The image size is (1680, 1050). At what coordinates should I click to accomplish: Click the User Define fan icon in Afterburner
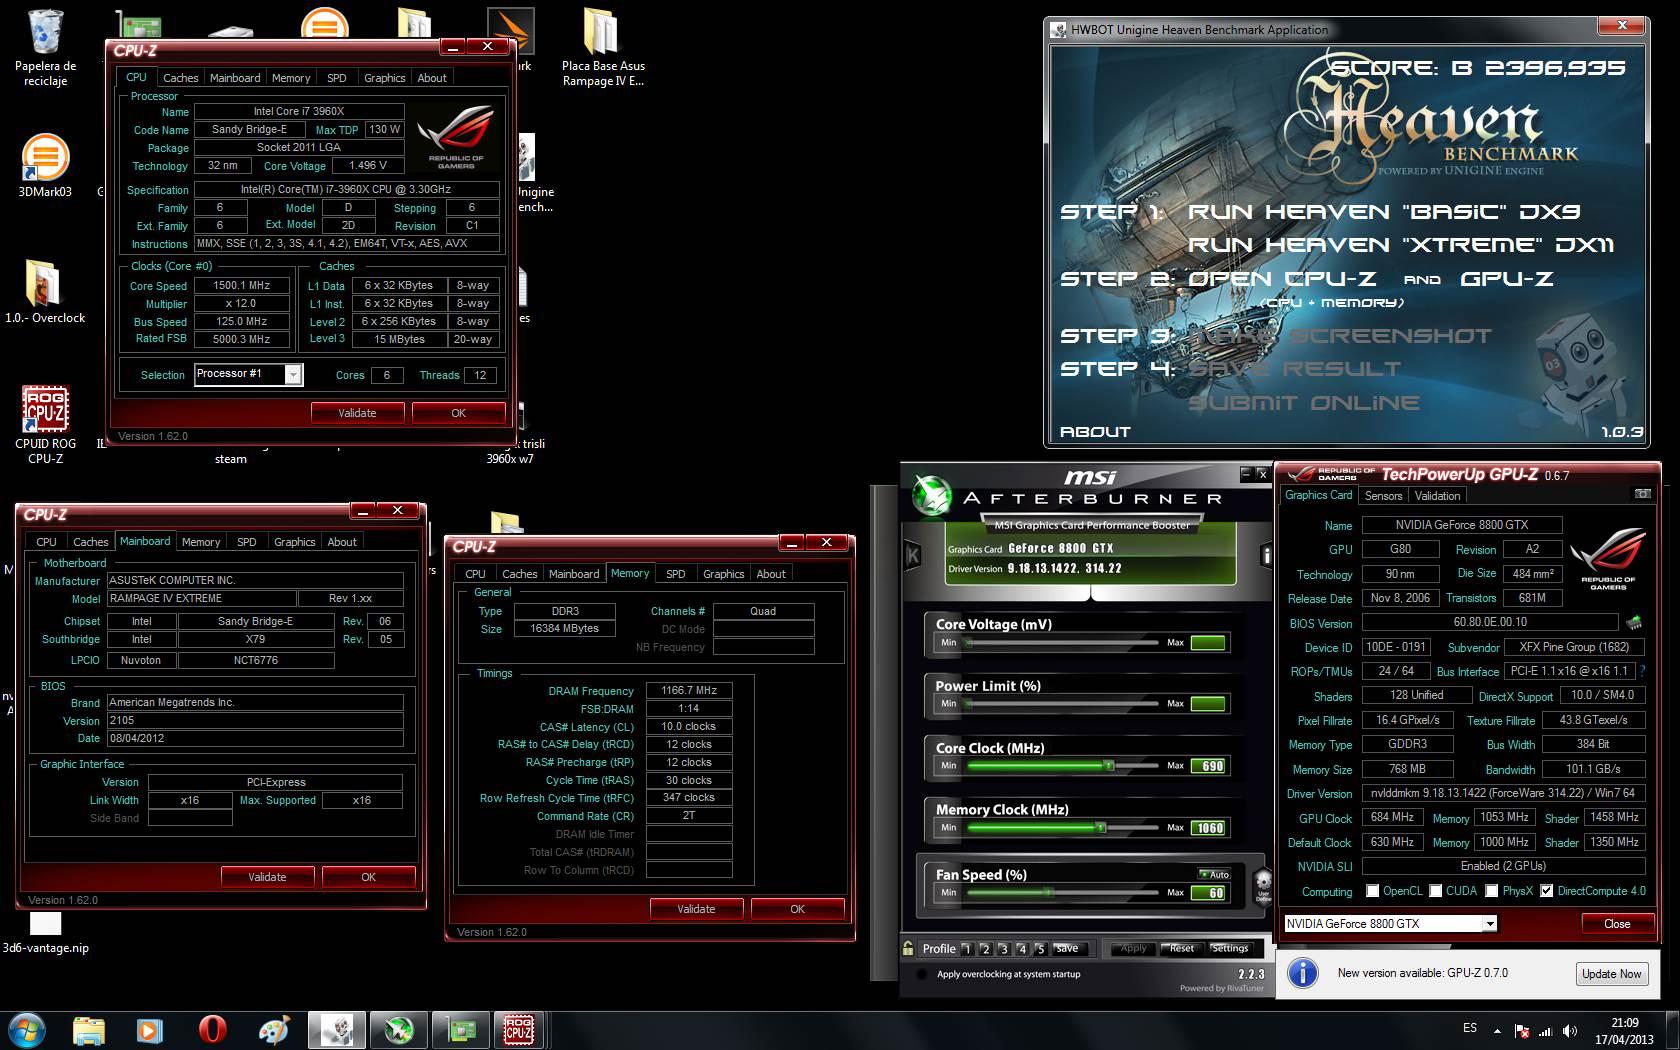1263,885
